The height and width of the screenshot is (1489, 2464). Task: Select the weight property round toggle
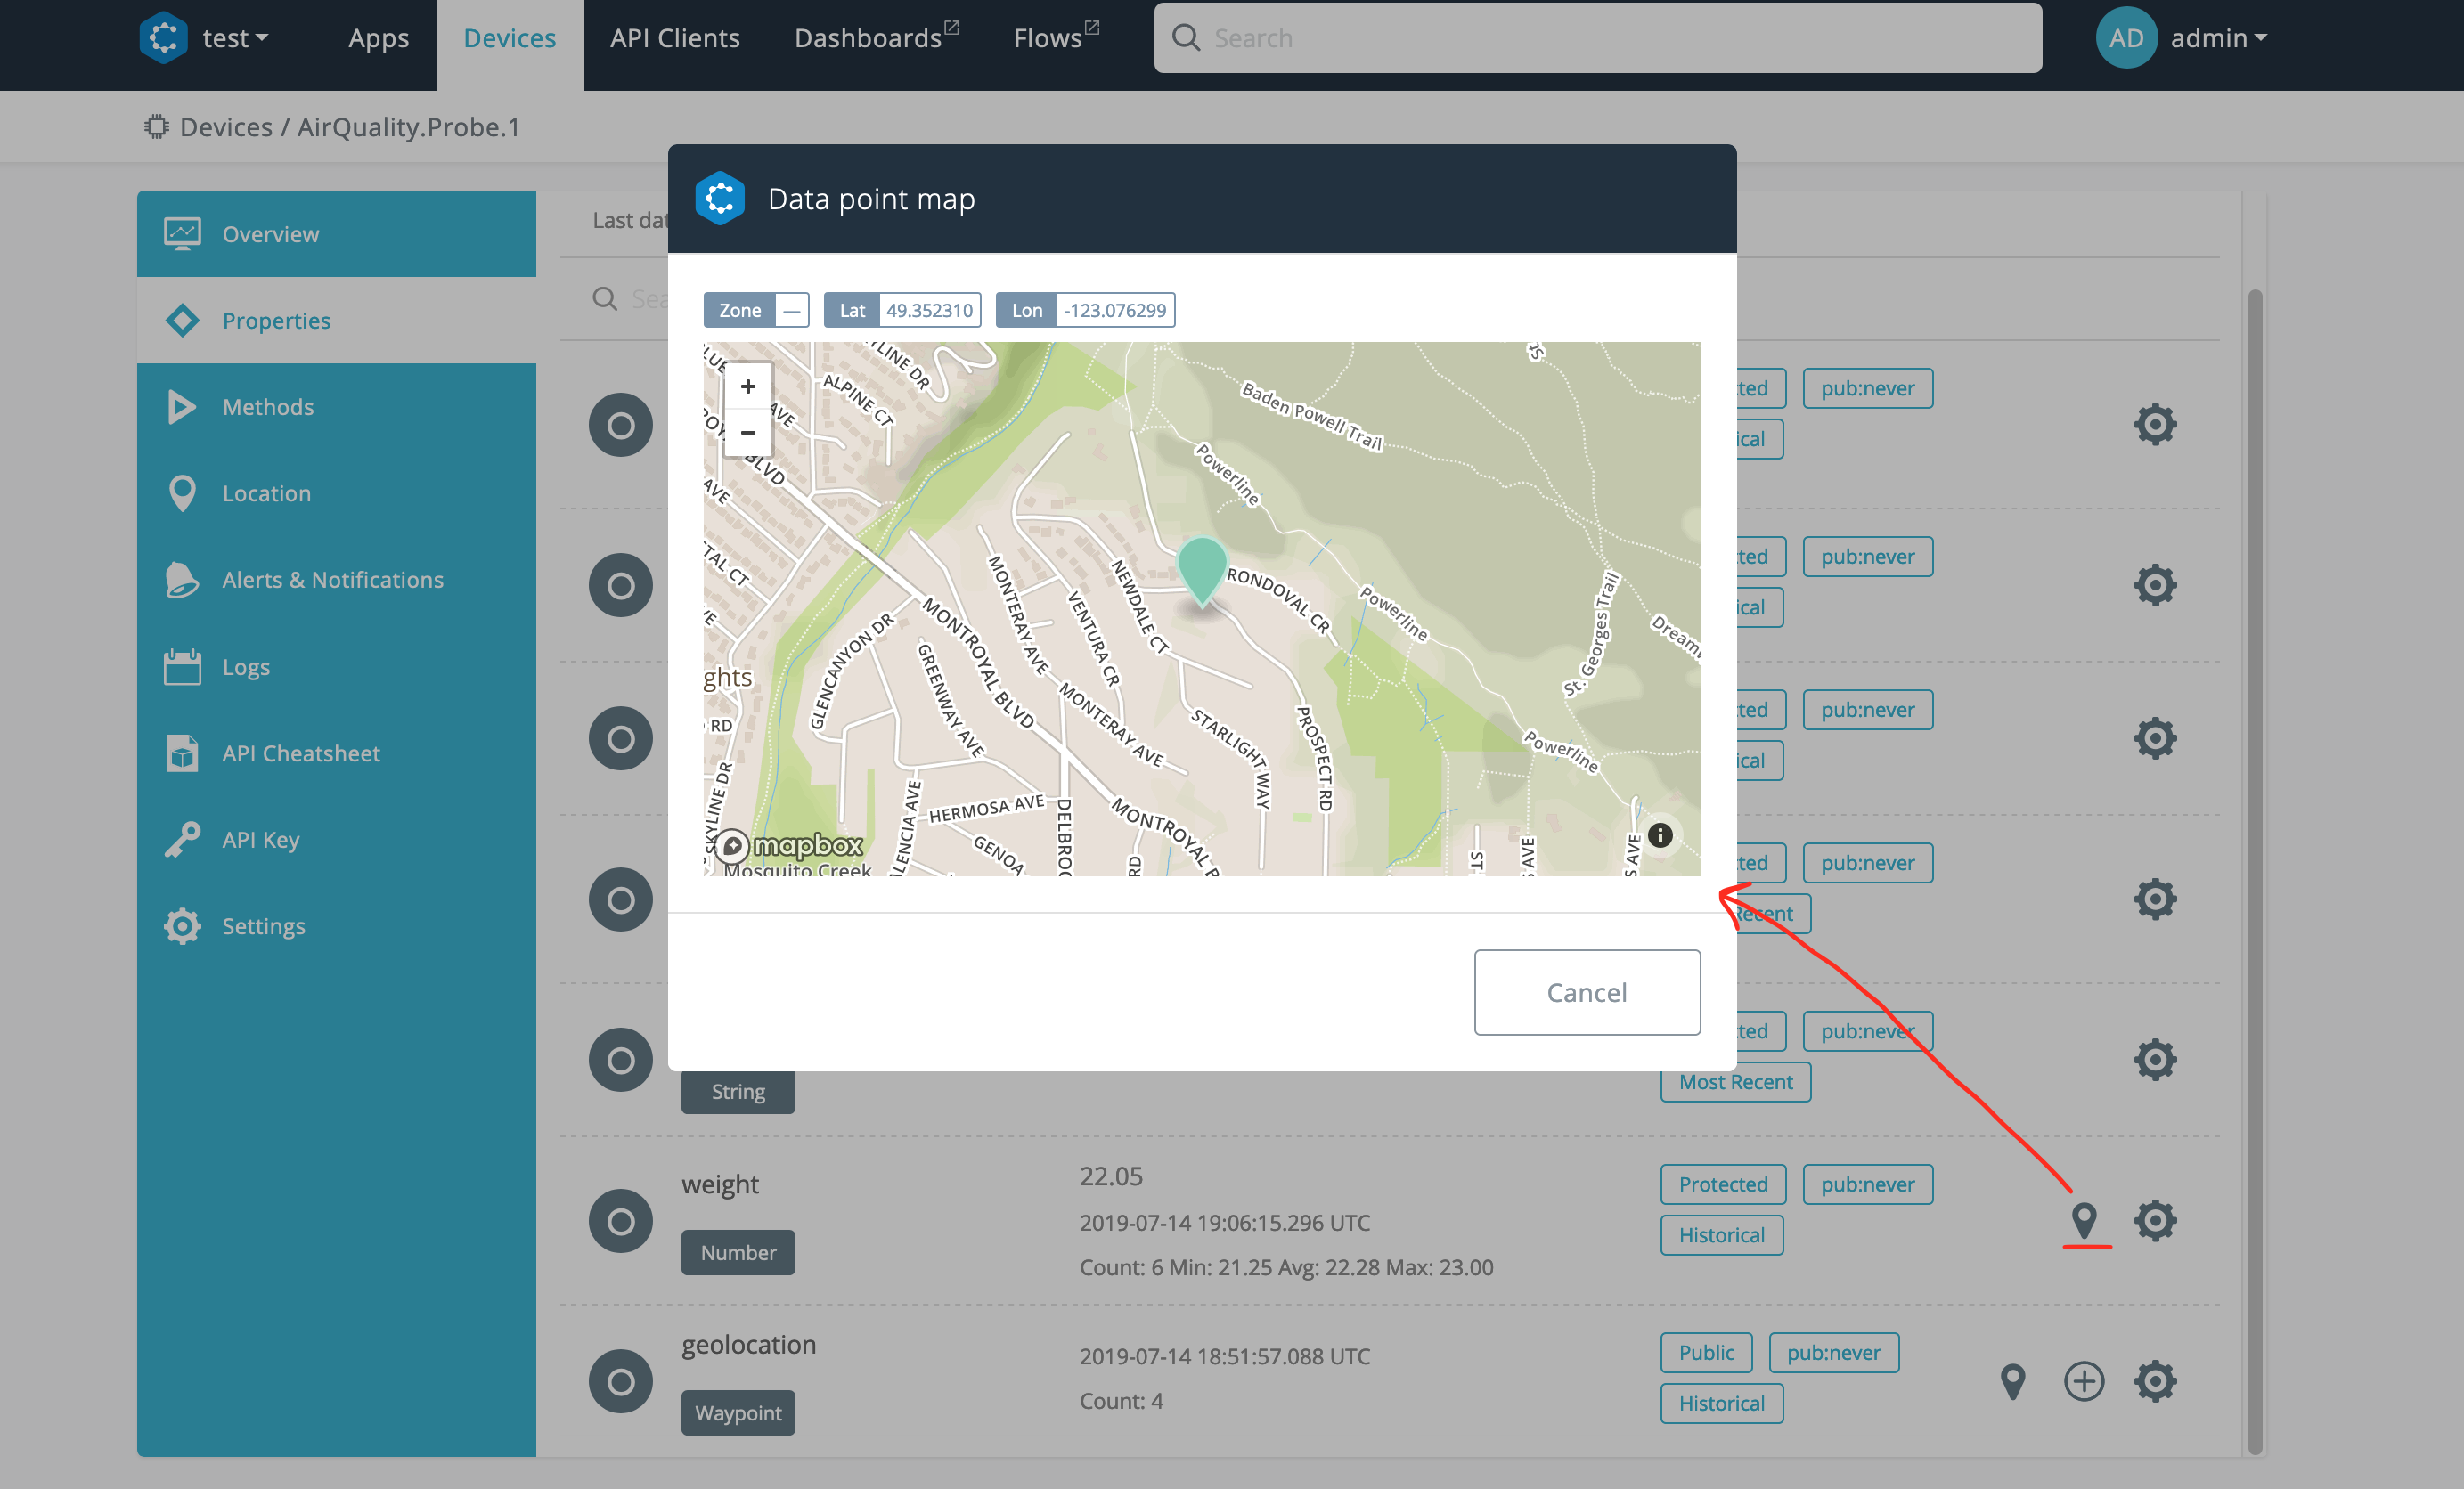[620, 1220]
